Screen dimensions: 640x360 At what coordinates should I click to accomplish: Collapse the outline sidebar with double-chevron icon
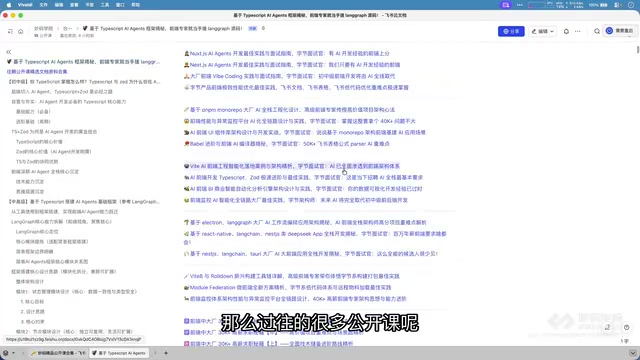click(9, 52)
